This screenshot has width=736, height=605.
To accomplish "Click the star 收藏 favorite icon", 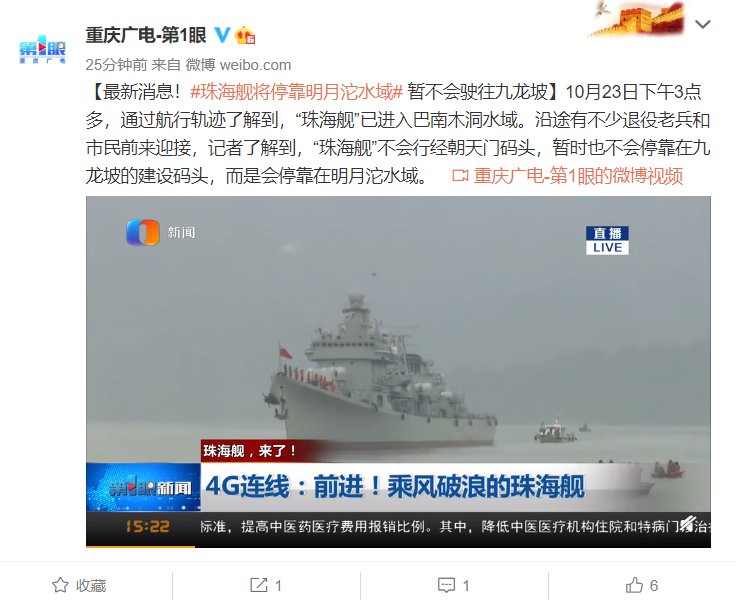I will pyautogui.click(x=60, y=585).
